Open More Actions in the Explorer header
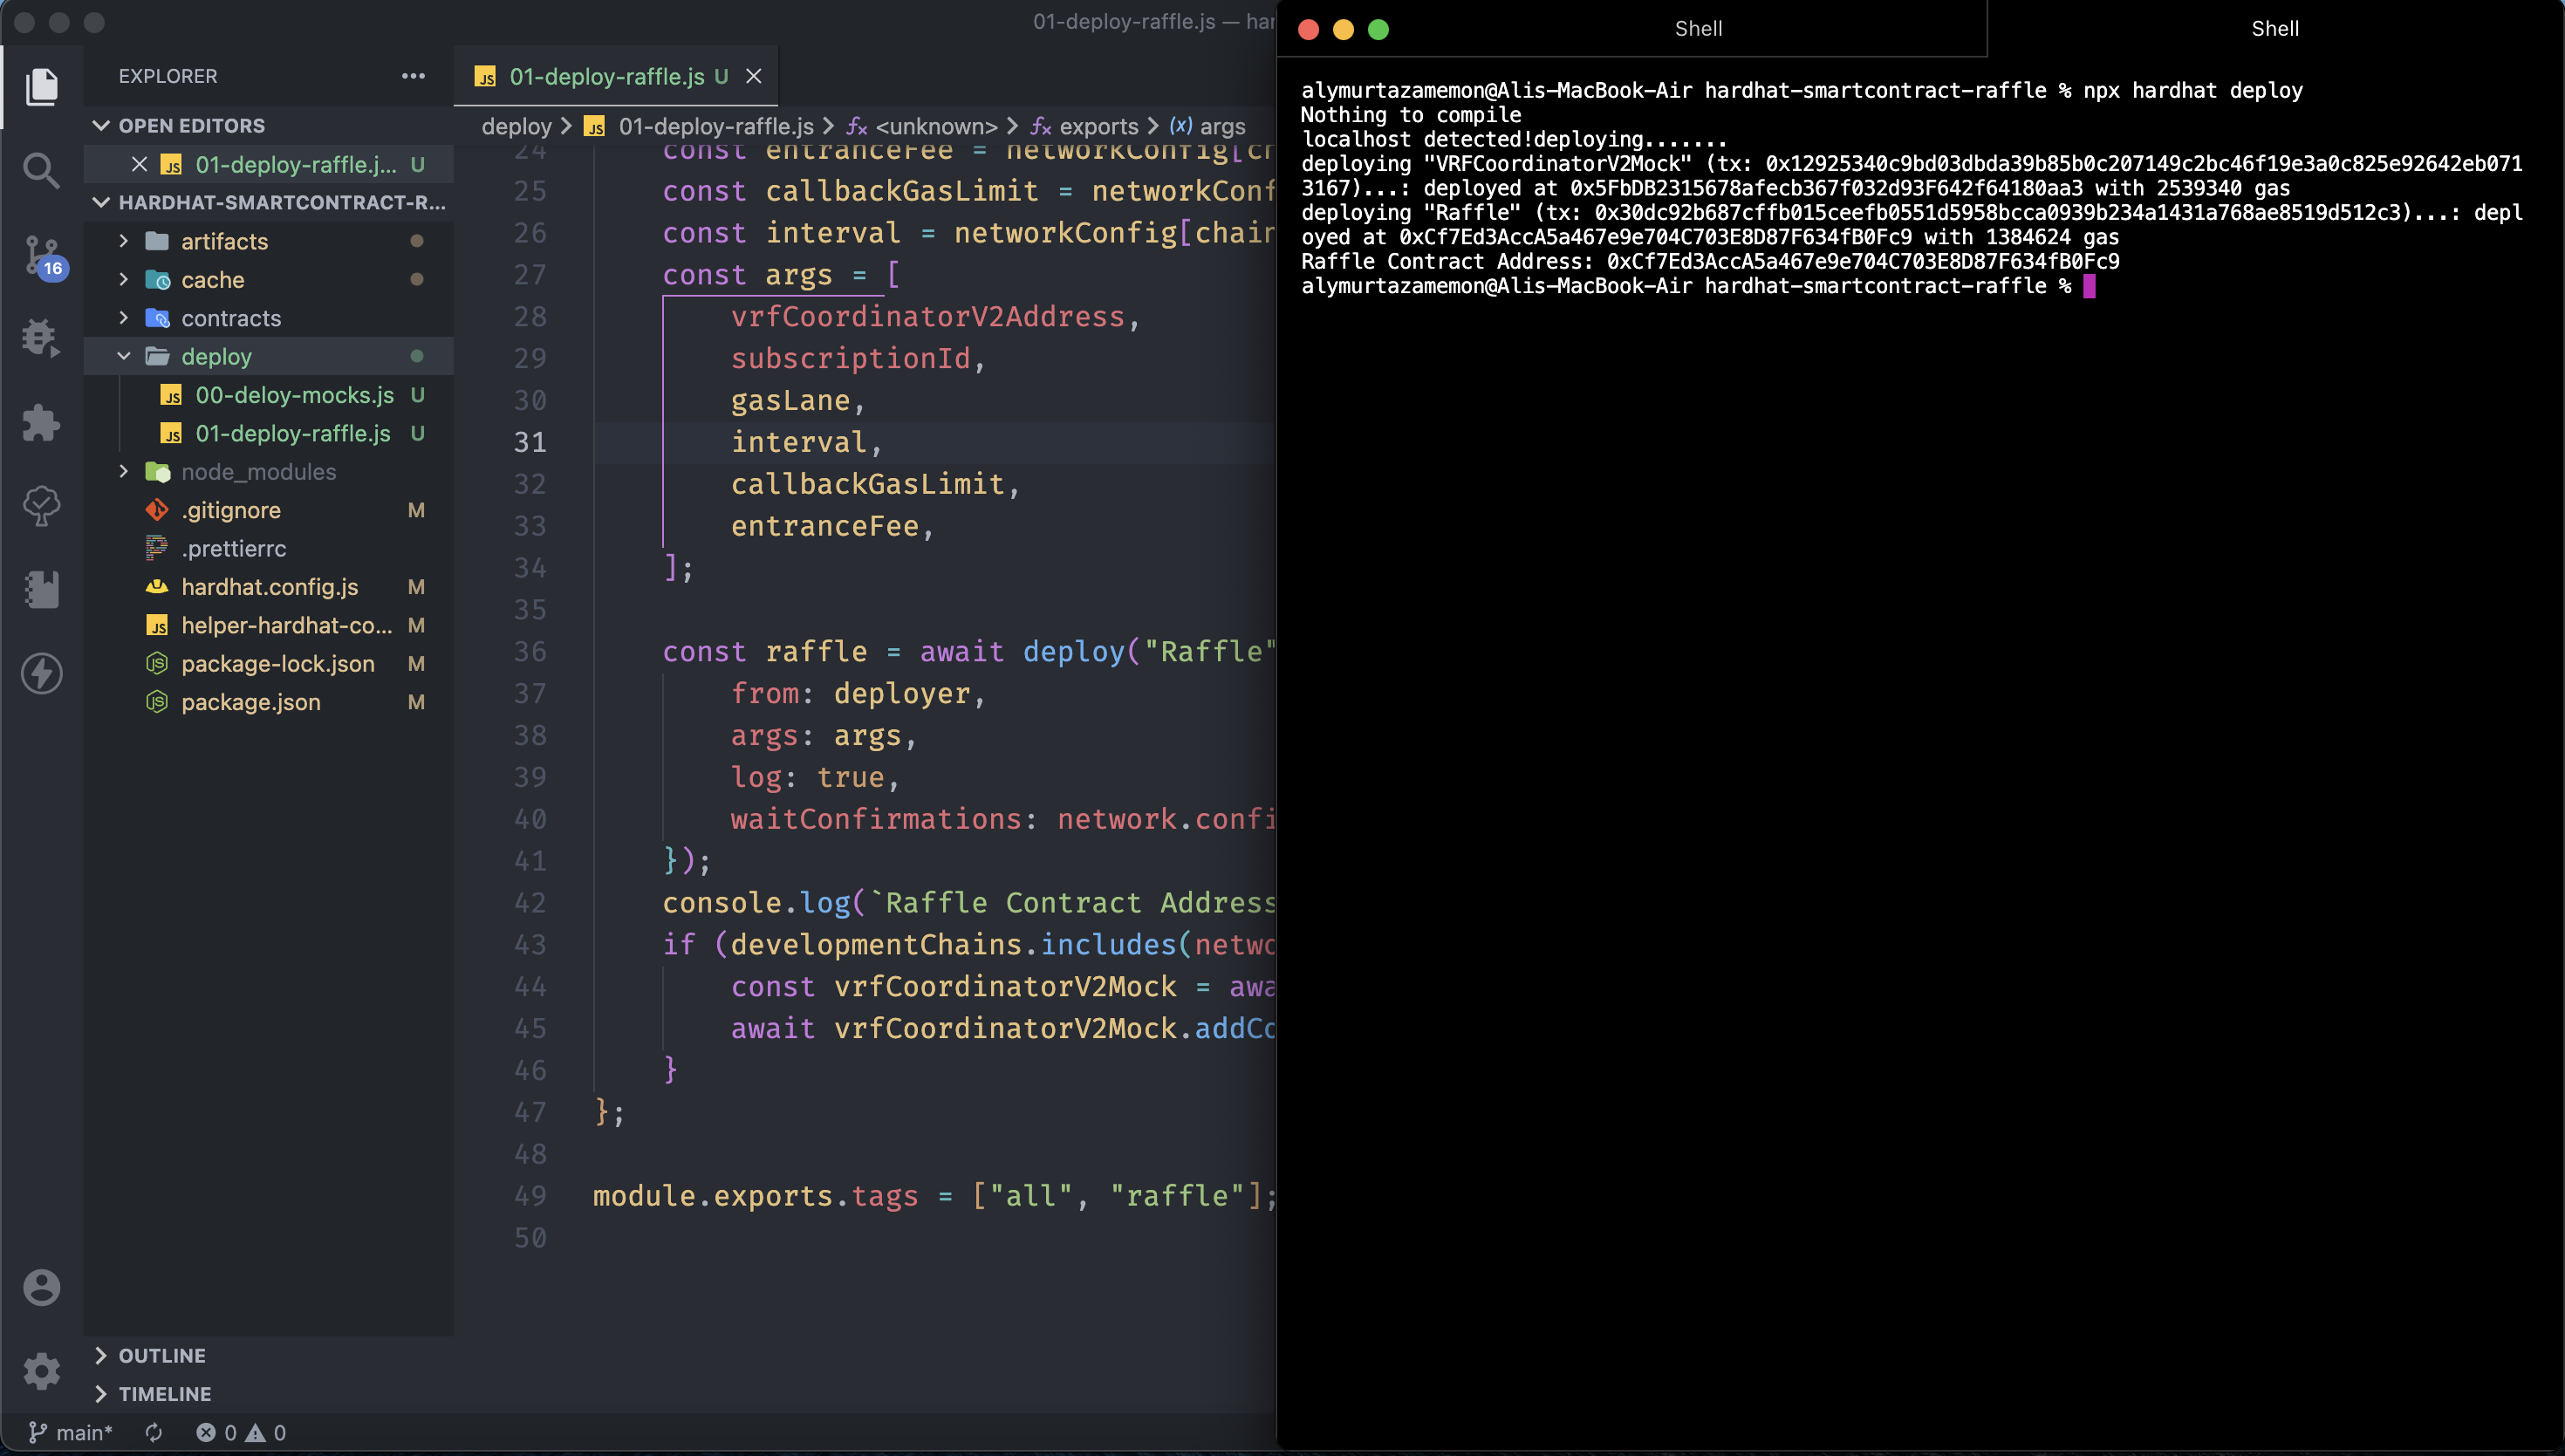The width and height of the screenshot is (2565, 1456). tap(413, 76)
